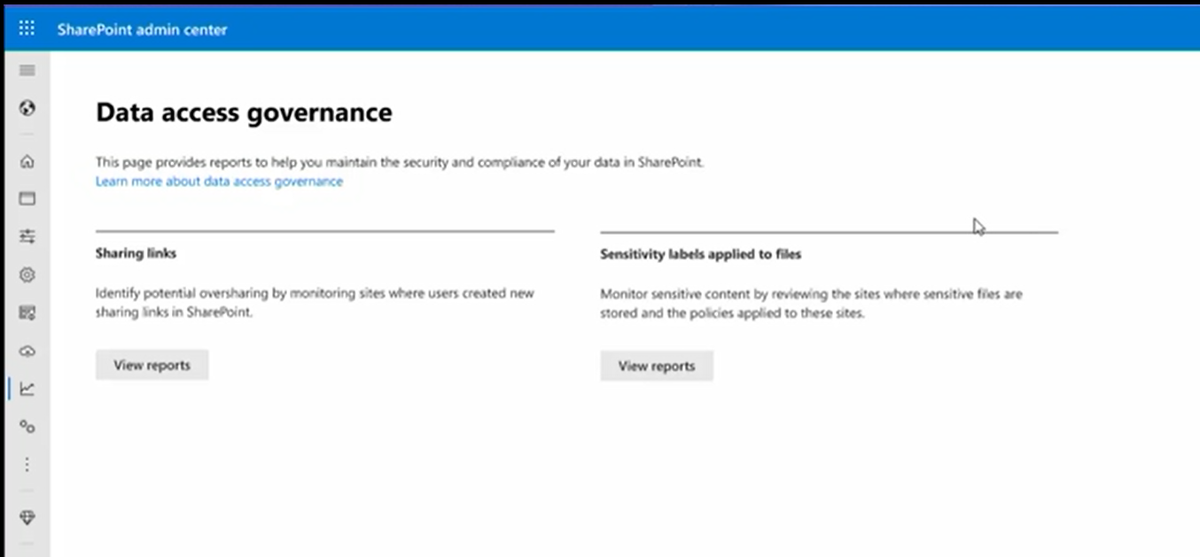Select the Reports chart icon in sidebar
This screenshot has height=557, width=1200.
tap(27, 389)
